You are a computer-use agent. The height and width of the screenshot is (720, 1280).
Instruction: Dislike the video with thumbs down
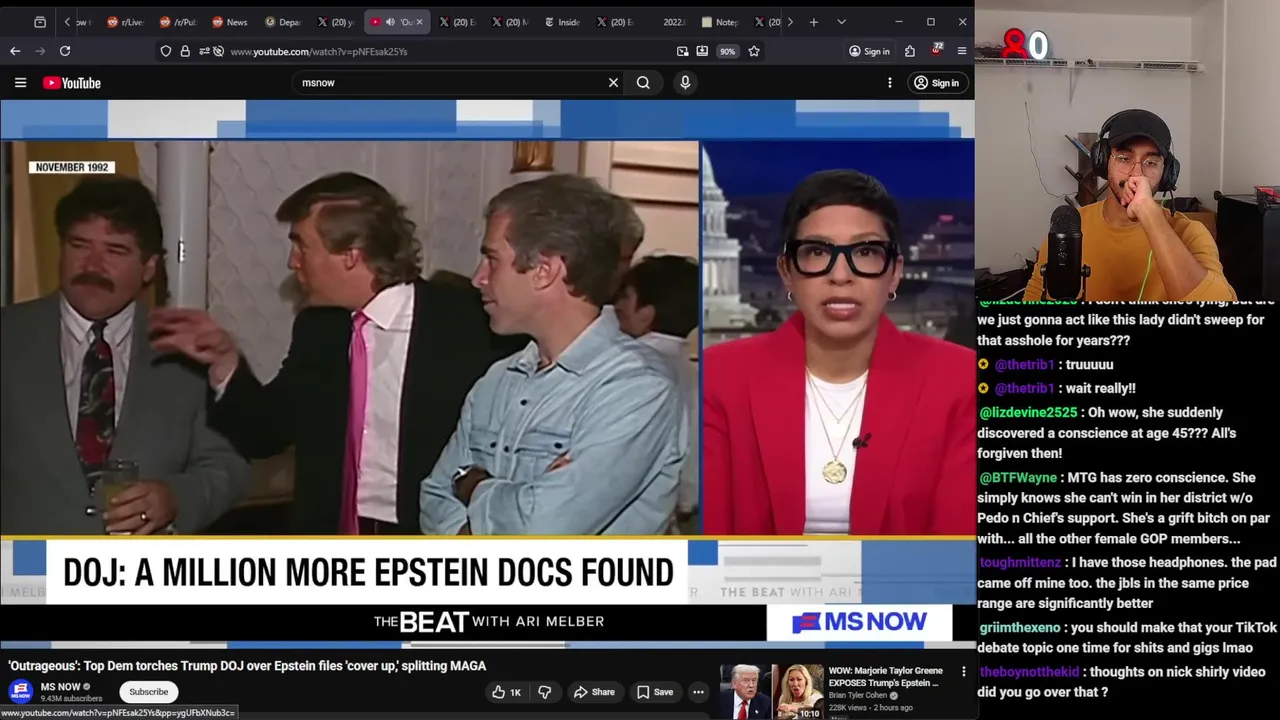545,692
